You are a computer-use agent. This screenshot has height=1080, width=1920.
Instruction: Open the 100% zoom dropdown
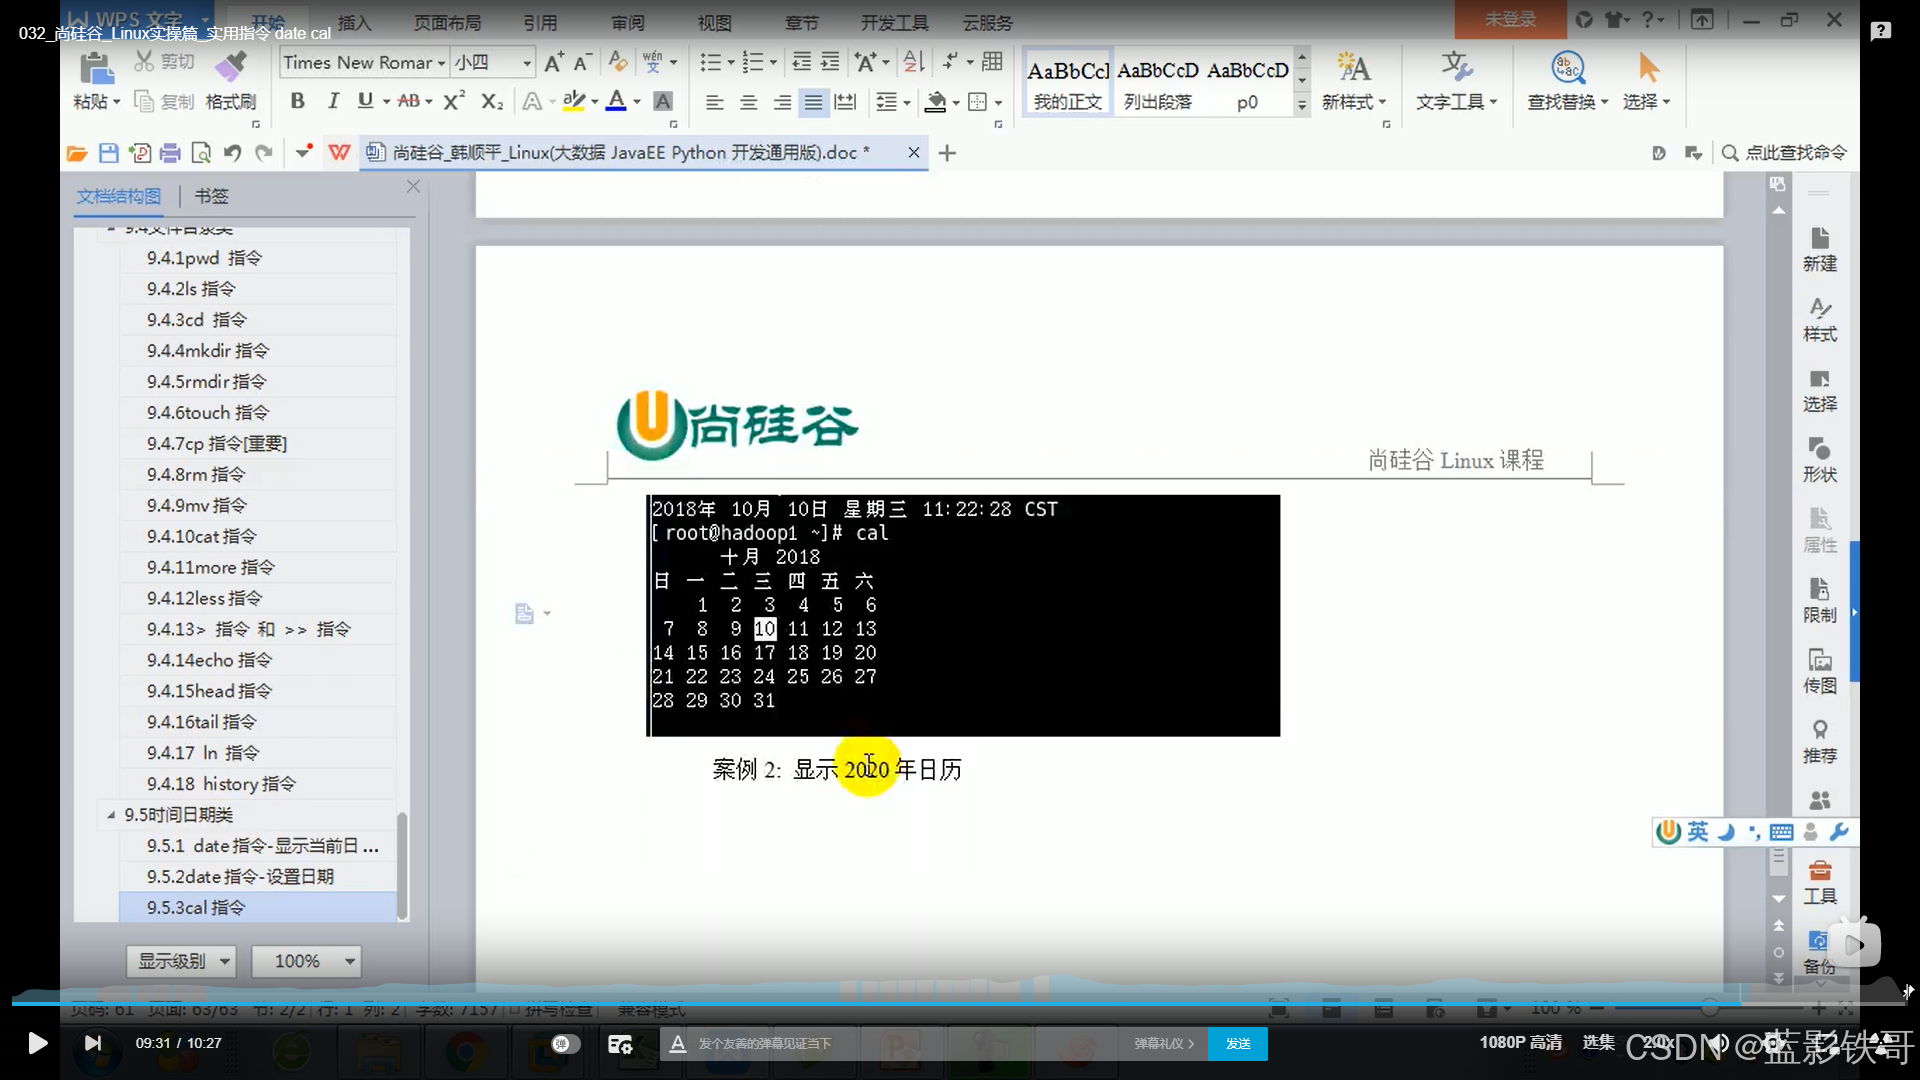(306, 961)
